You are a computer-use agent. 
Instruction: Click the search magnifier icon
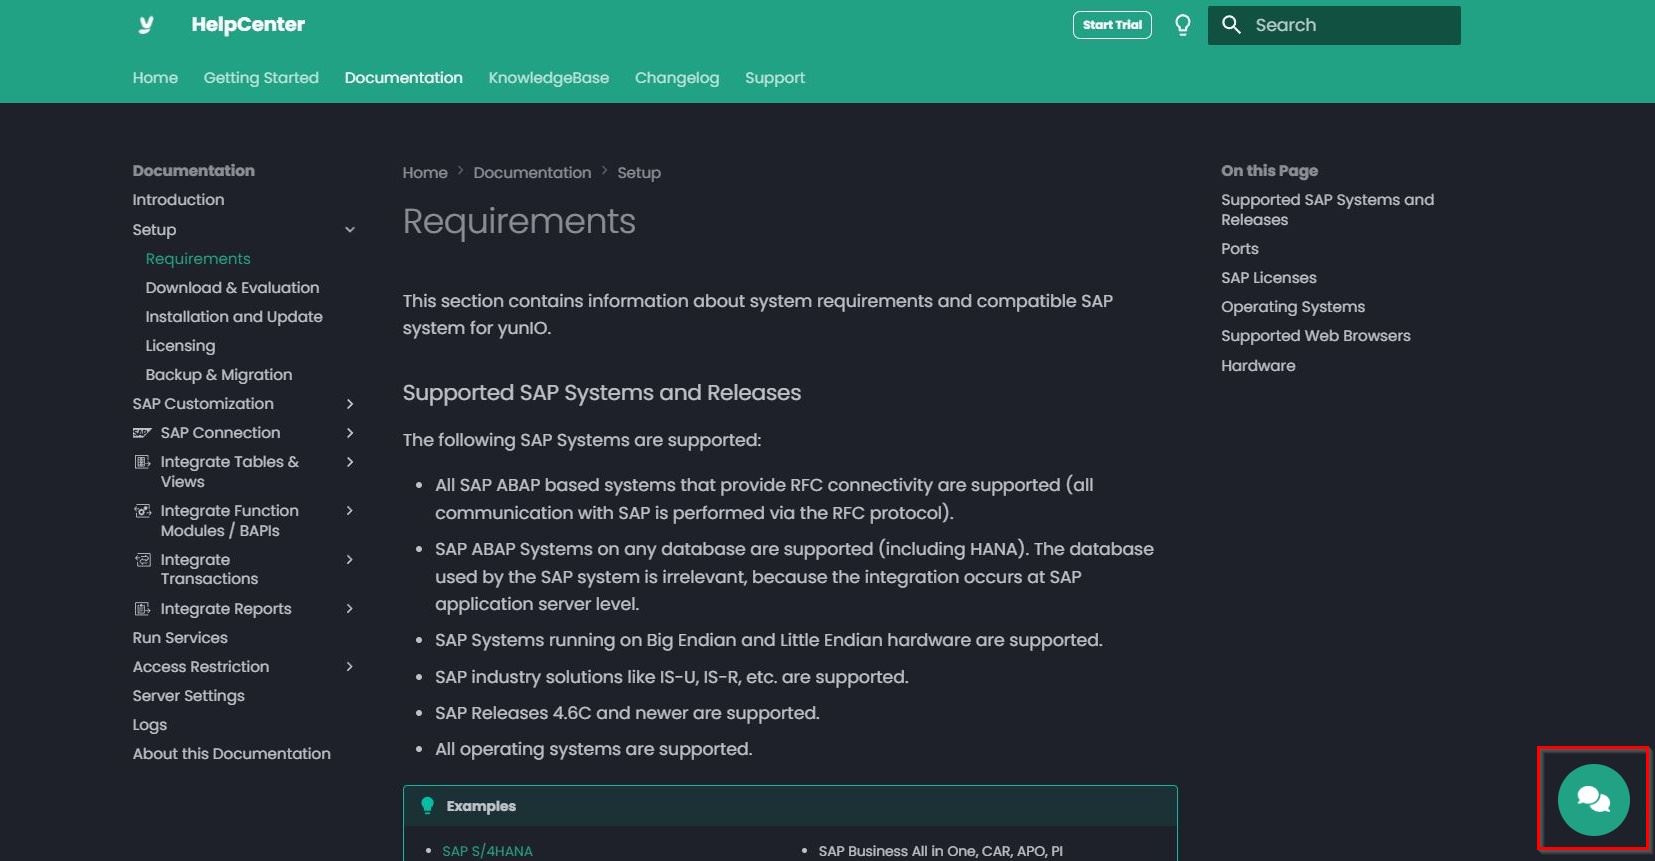point(1231,25)
